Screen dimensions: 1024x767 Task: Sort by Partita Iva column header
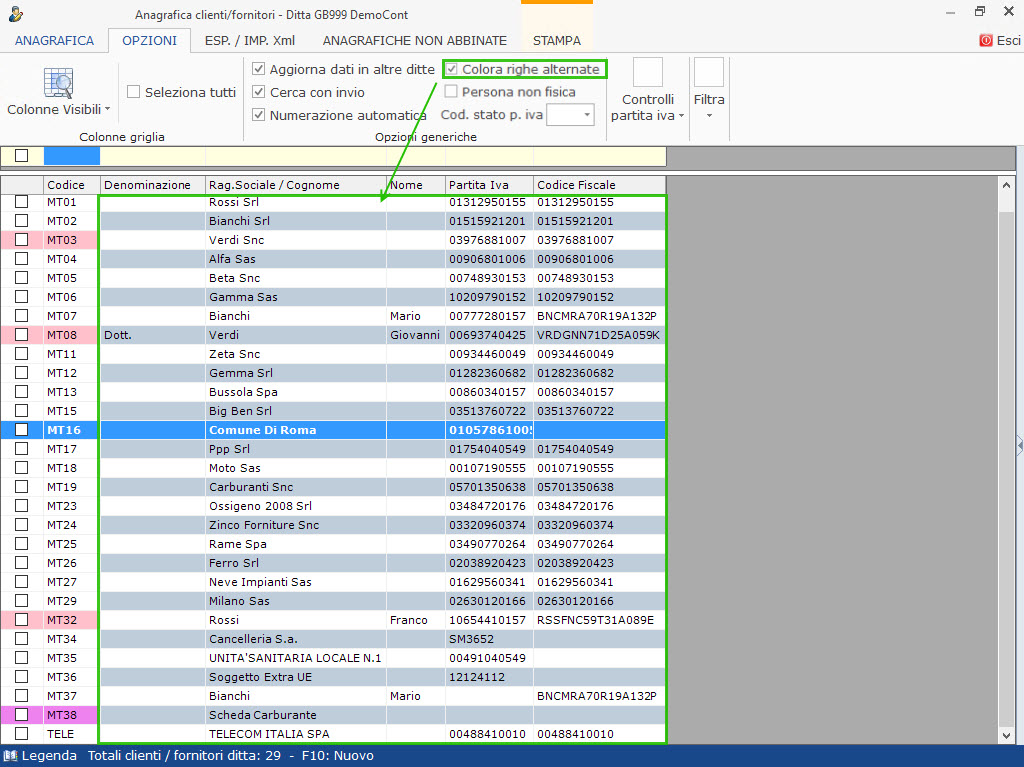[x=489, y=185]
